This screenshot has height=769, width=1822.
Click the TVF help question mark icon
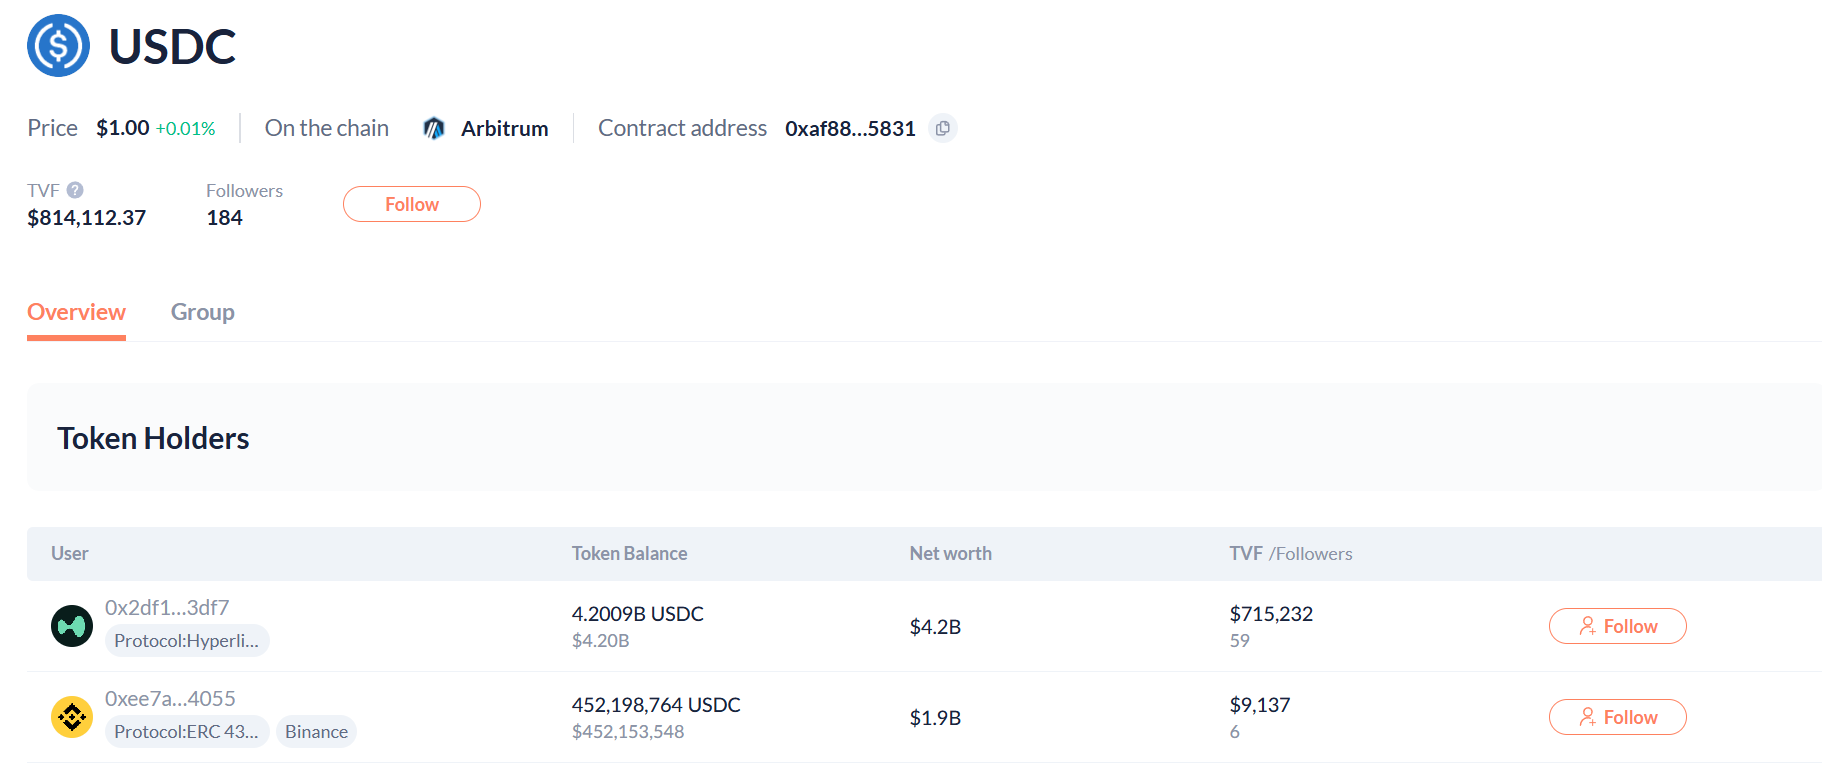pos(75,190)
